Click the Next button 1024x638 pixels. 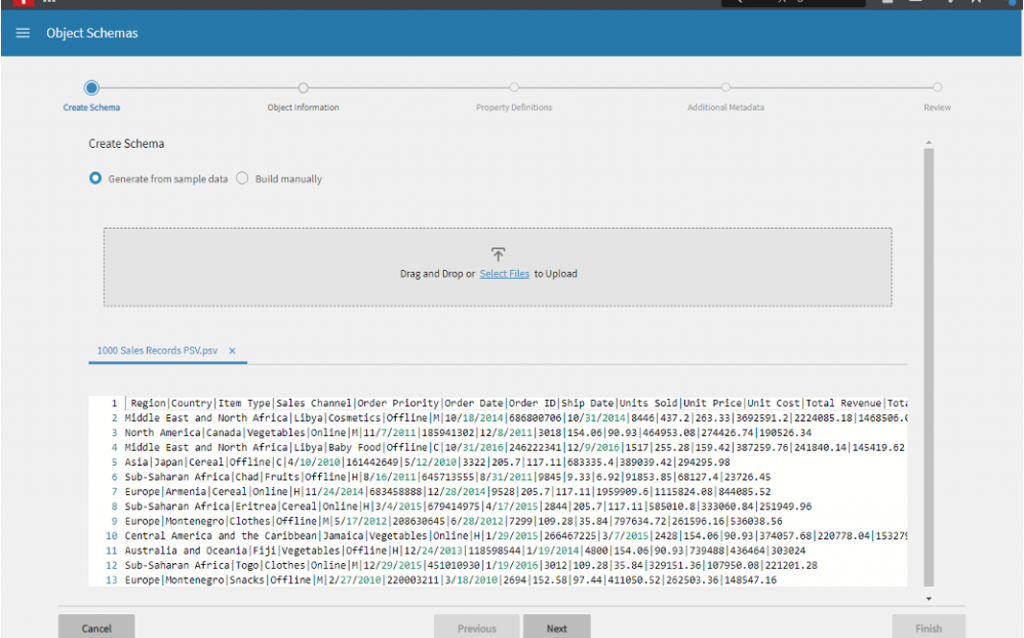coord(557,628)
